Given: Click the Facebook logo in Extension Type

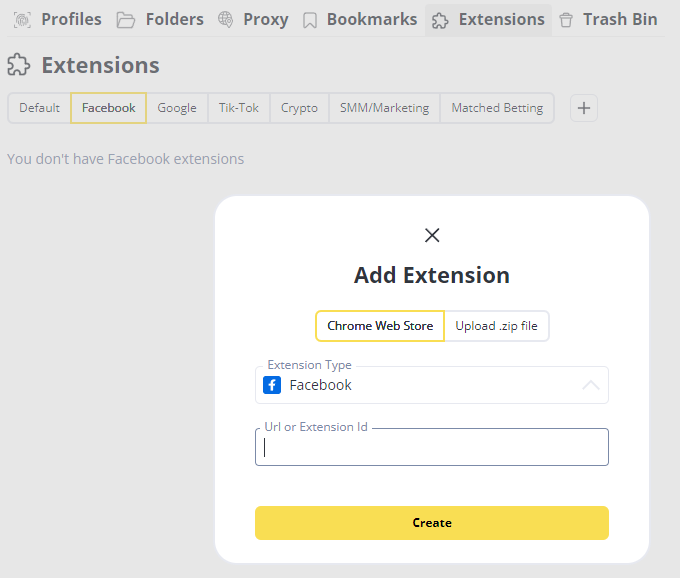Looking at the screenshot, I should coord(272,385).
